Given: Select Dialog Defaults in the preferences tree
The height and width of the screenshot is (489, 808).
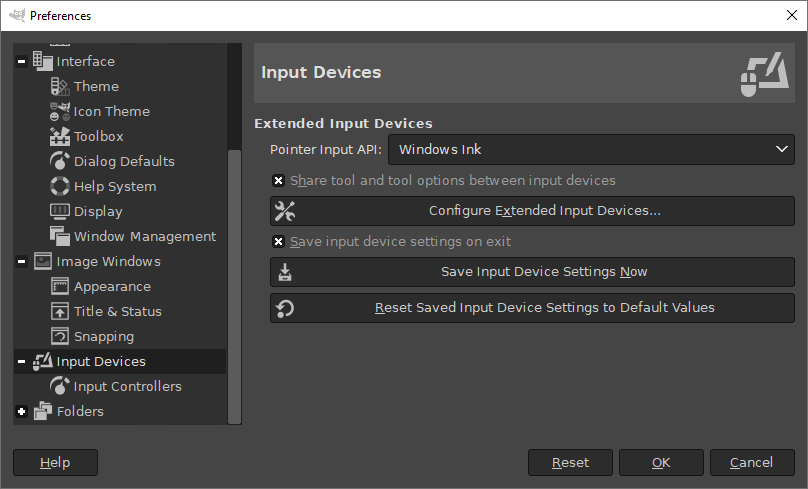Looking at the screenshot, I should point(124,162).
